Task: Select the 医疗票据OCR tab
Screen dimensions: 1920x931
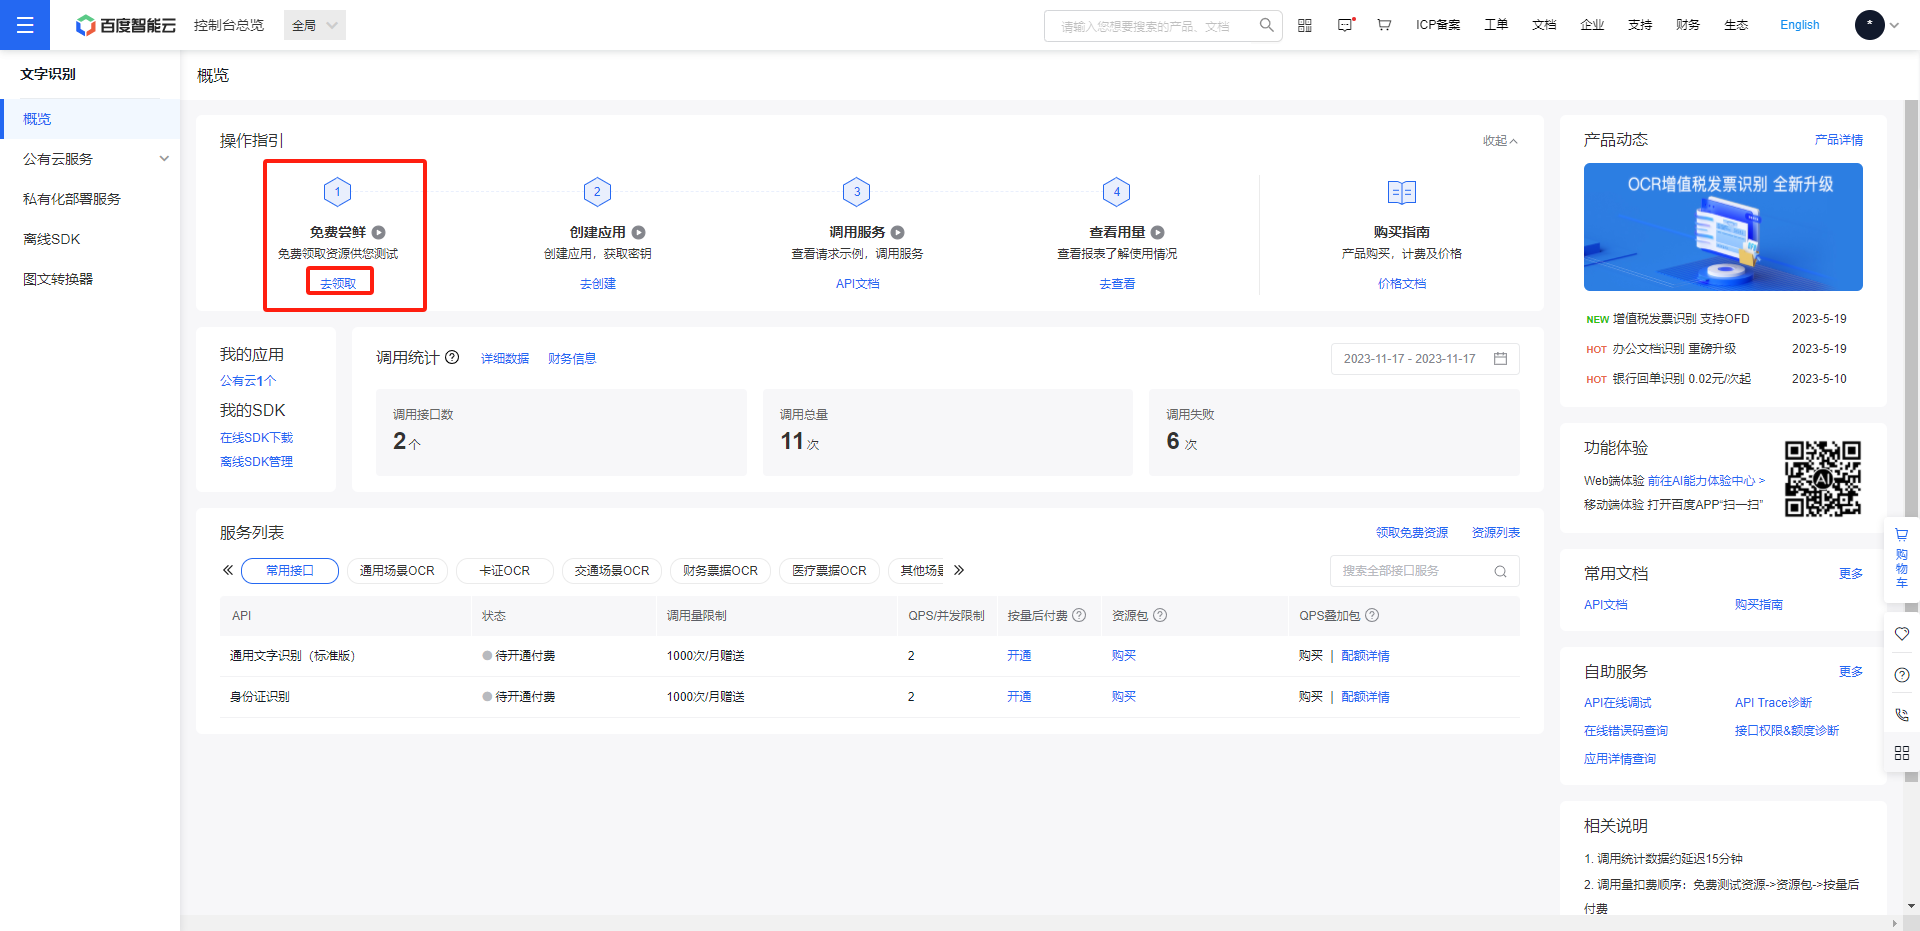Action: pyautogui.click(x=829, y=570)
